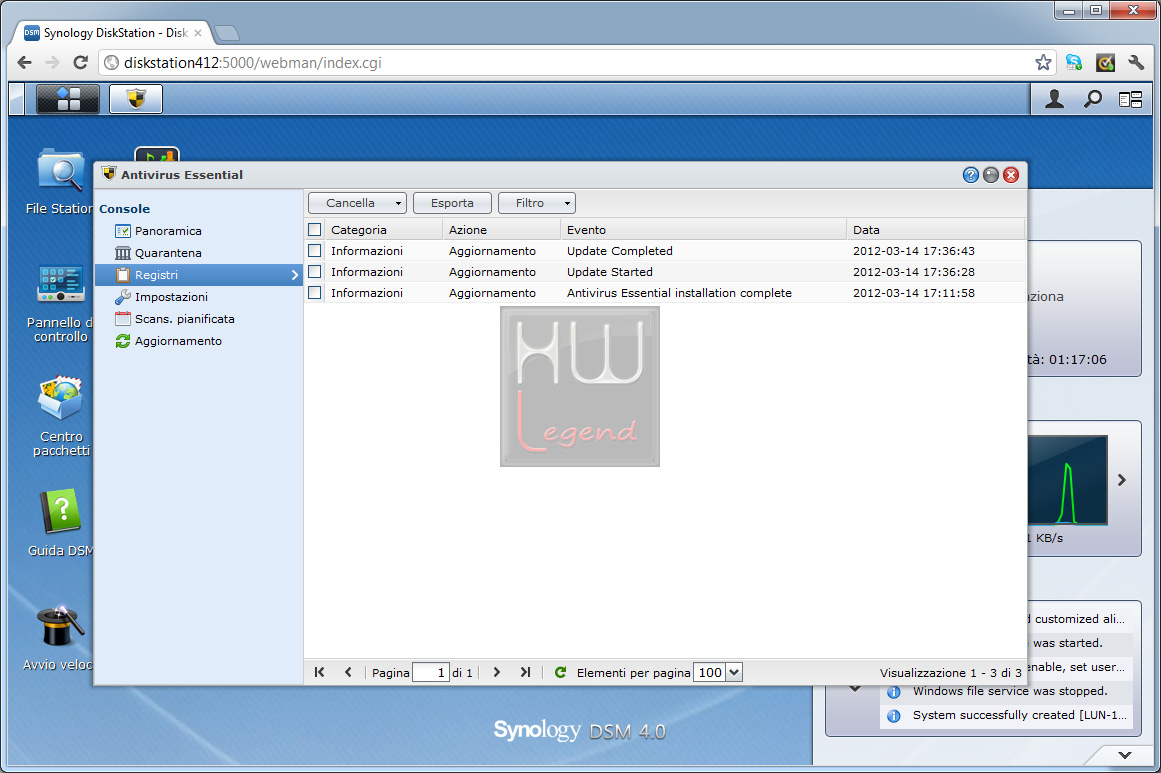The height and width of the screenshot is (773, 1161).
Task: Open the DSM search magnifier
Action: [1093, 98]
